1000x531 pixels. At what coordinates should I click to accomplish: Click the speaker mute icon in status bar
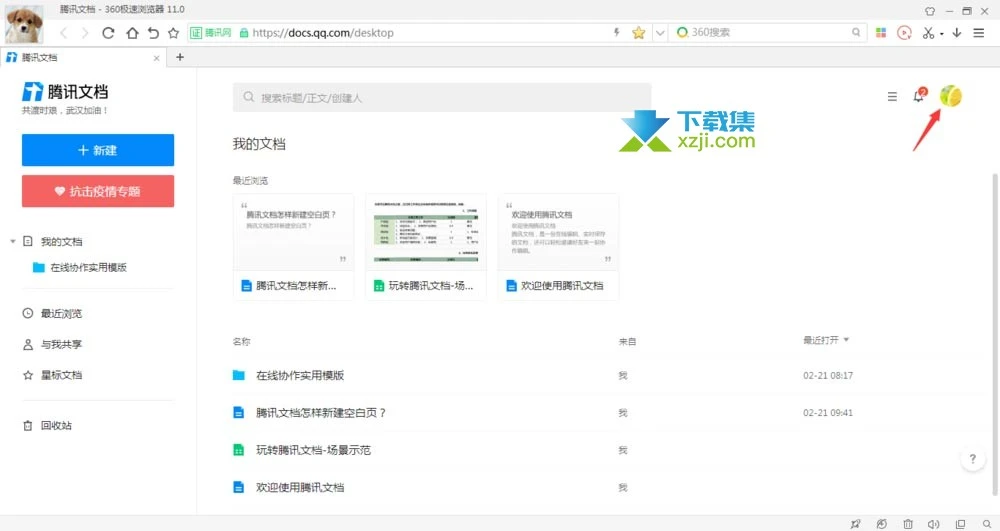(934, 524)
